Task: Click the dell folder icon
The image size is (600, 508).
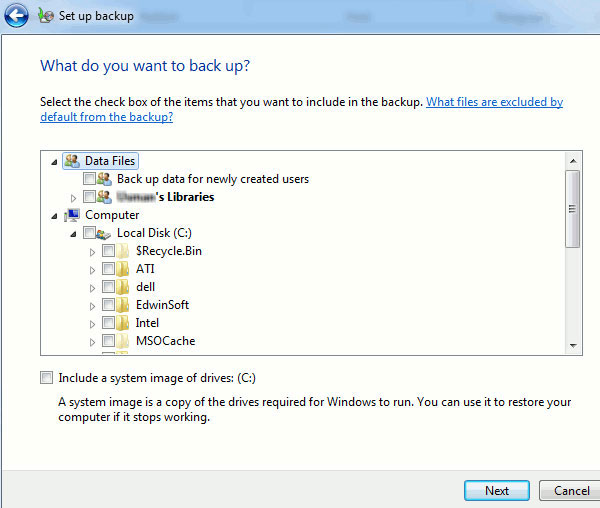Action: pos(122,287)
